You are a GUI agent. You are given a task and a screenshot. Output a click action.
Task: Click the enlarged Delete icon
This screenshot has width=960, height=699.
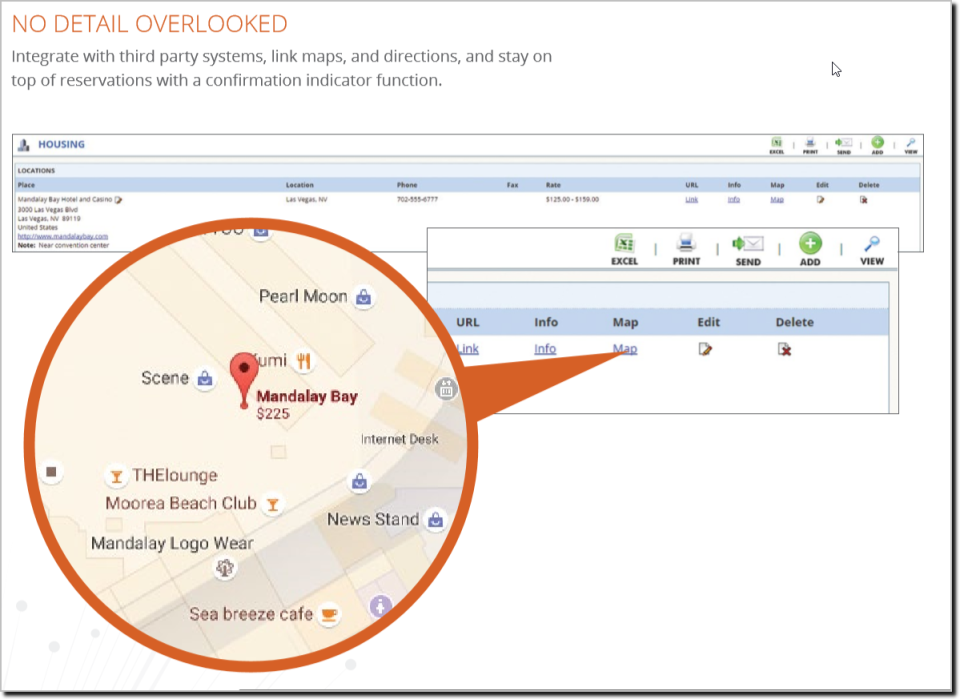coord(784,349)
